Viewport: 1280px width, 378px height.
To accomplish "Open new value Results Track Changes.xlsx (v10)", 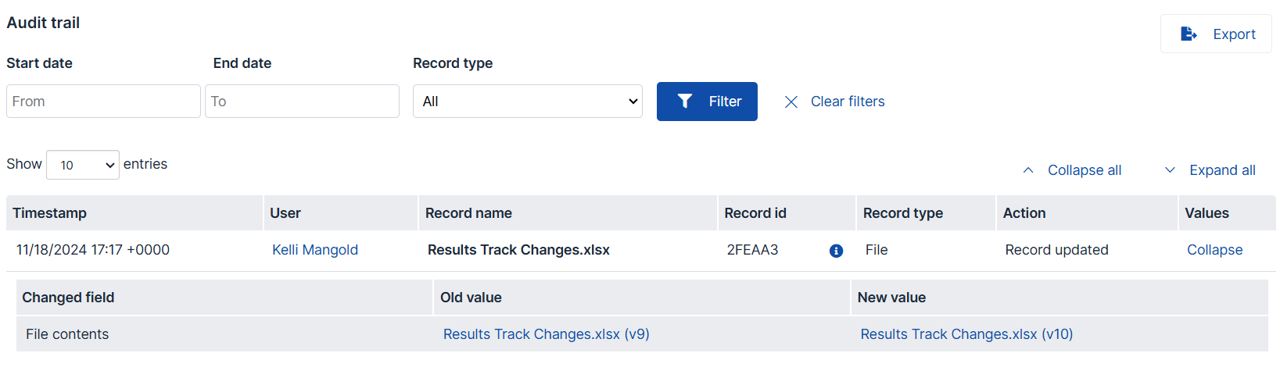I will click(966, 334).
